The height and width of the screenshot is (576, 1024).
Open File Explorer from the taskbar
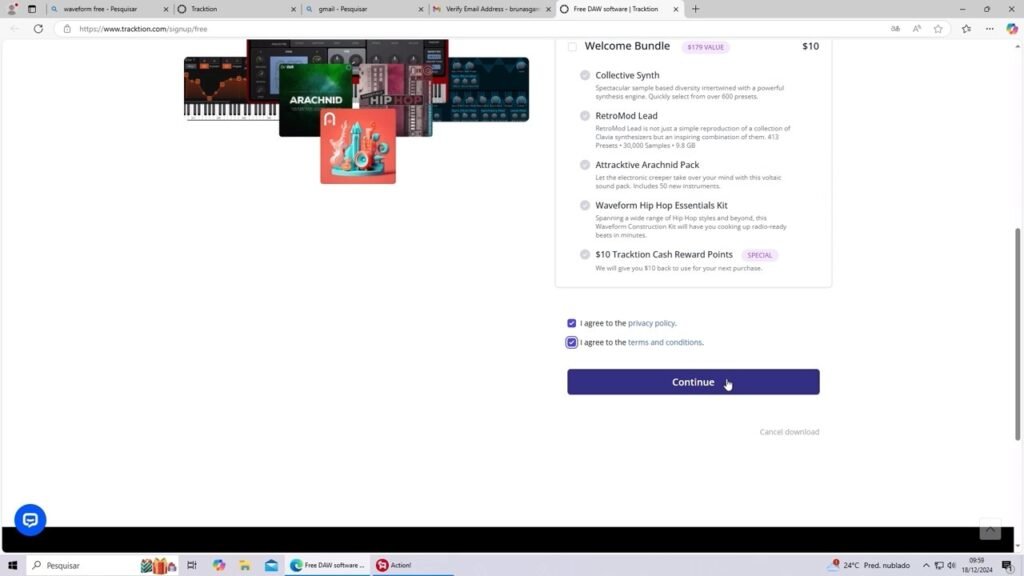point(245,566)
